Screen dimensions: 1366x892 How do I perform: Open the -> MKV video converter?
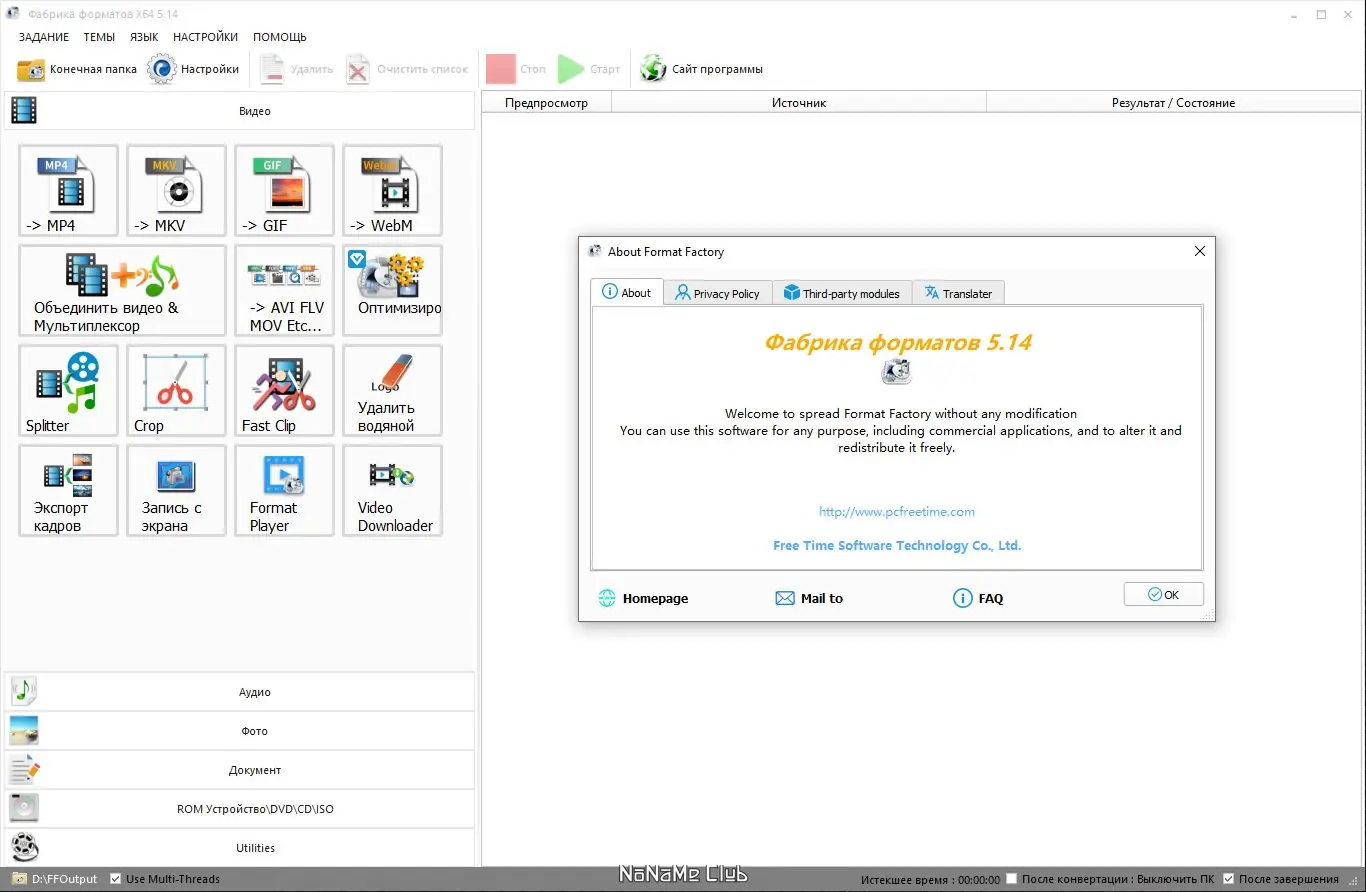click(176, 191)
